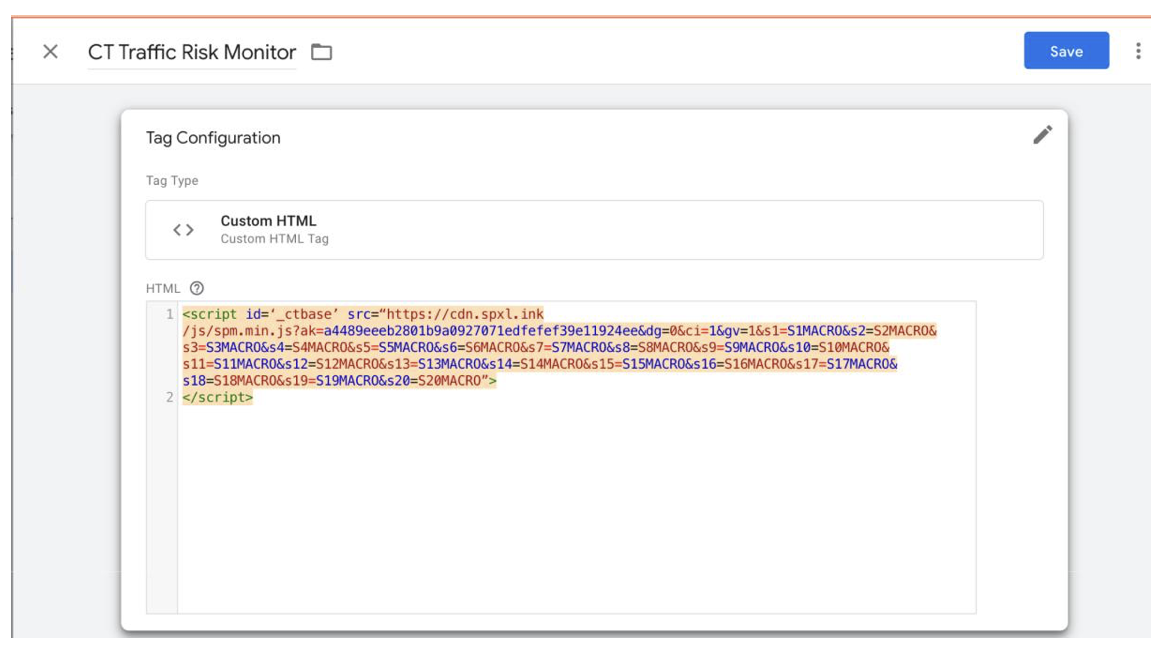Click the opening <script id='_ctbase' text
The width and height of the screenshot is (1168, 662).
(x=261, y=314)
